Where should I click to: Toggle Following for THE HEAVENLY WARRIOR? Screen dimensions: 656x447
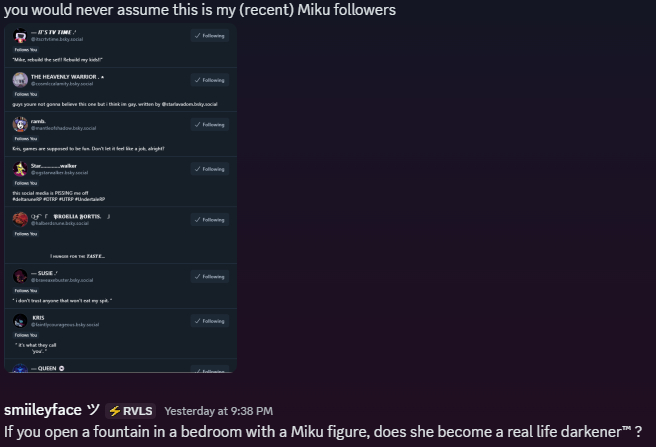(209, 80)
